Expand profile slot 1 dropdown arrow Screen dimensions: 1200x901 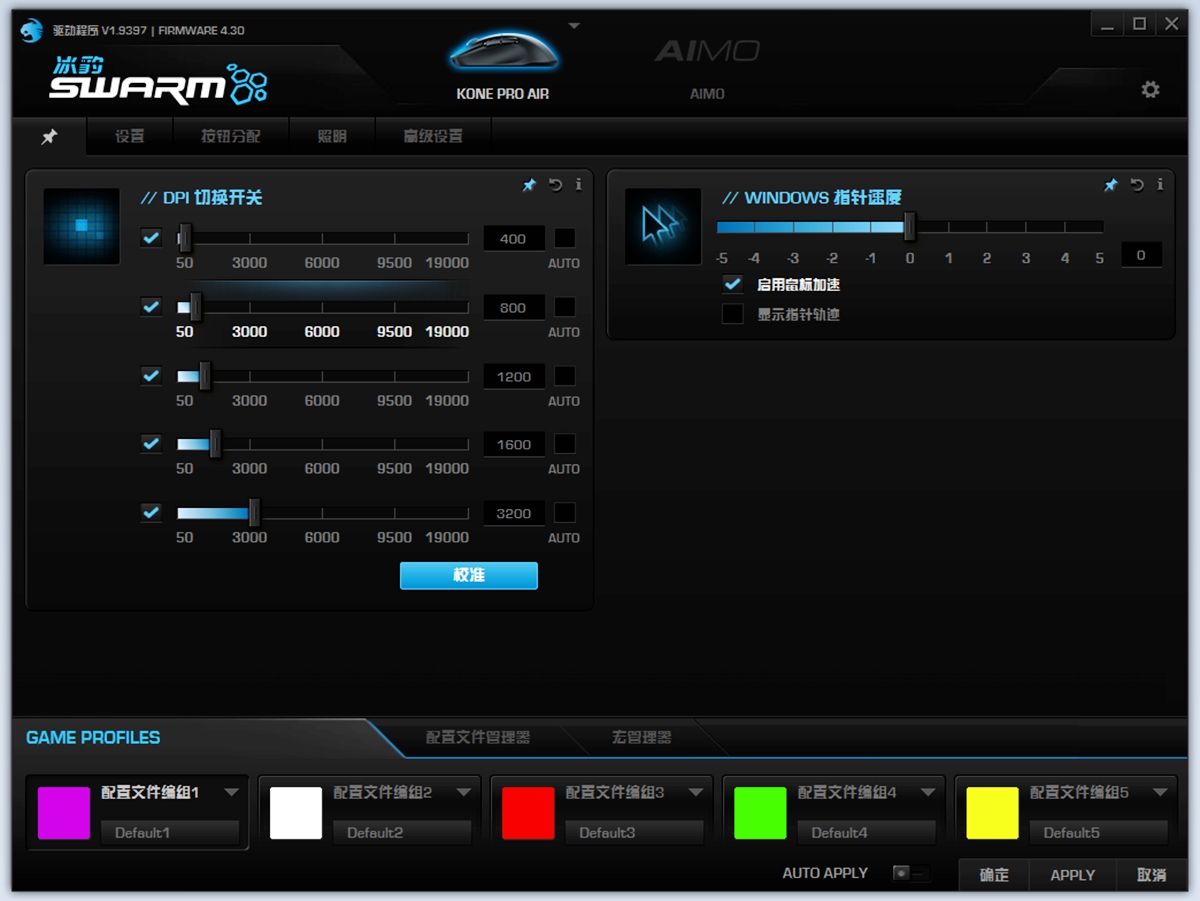pyautogui.click(x=232, y=792)
